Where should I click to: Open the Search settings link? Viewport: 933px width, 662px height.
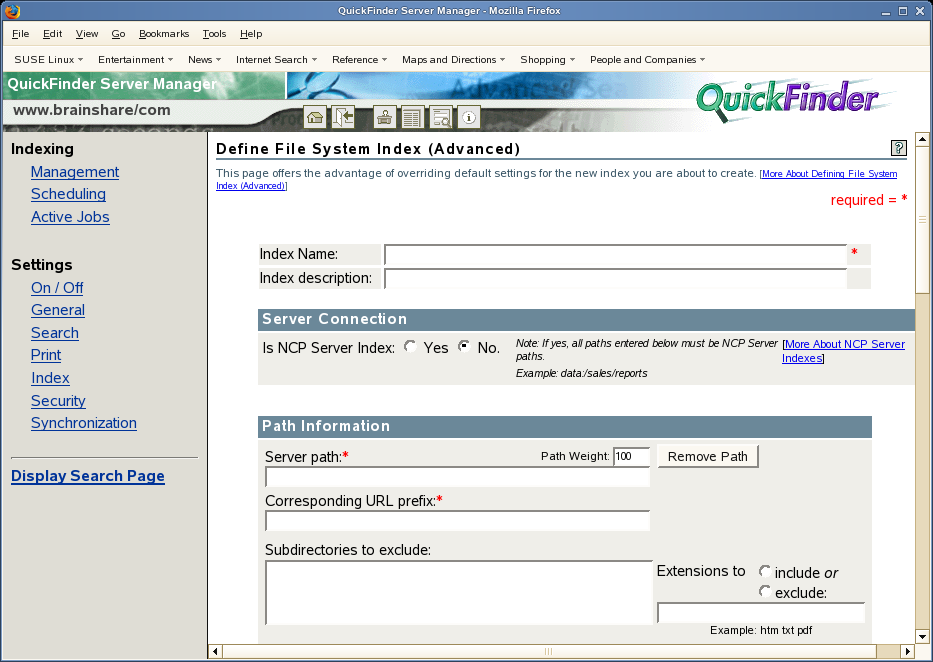tap(55, 333)
